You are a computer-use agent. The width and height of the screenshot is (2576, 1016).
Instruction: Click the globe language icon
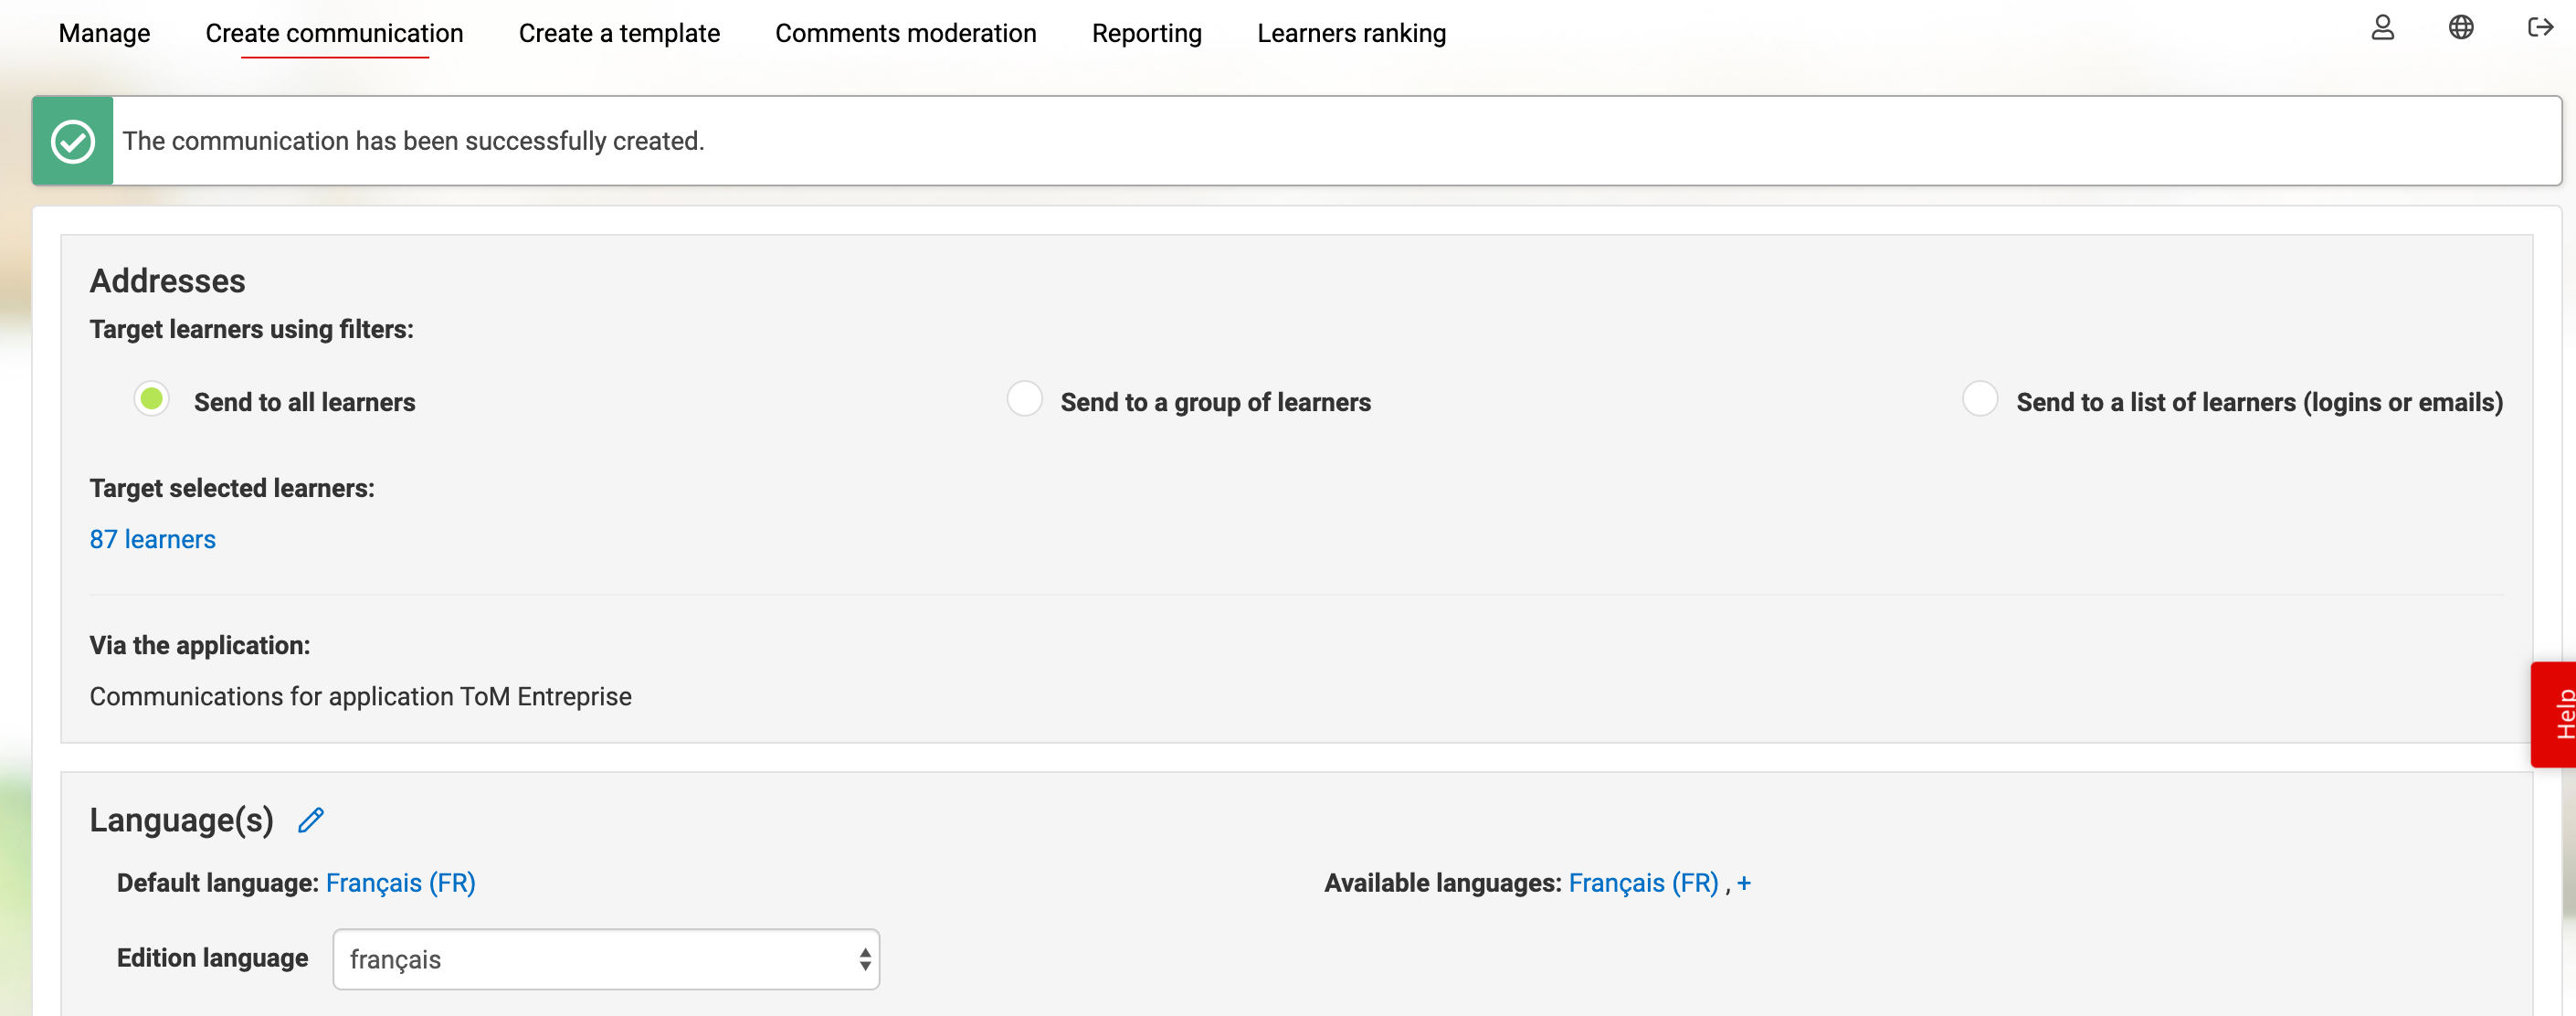pyautogui.click(x=2461, y=28)
